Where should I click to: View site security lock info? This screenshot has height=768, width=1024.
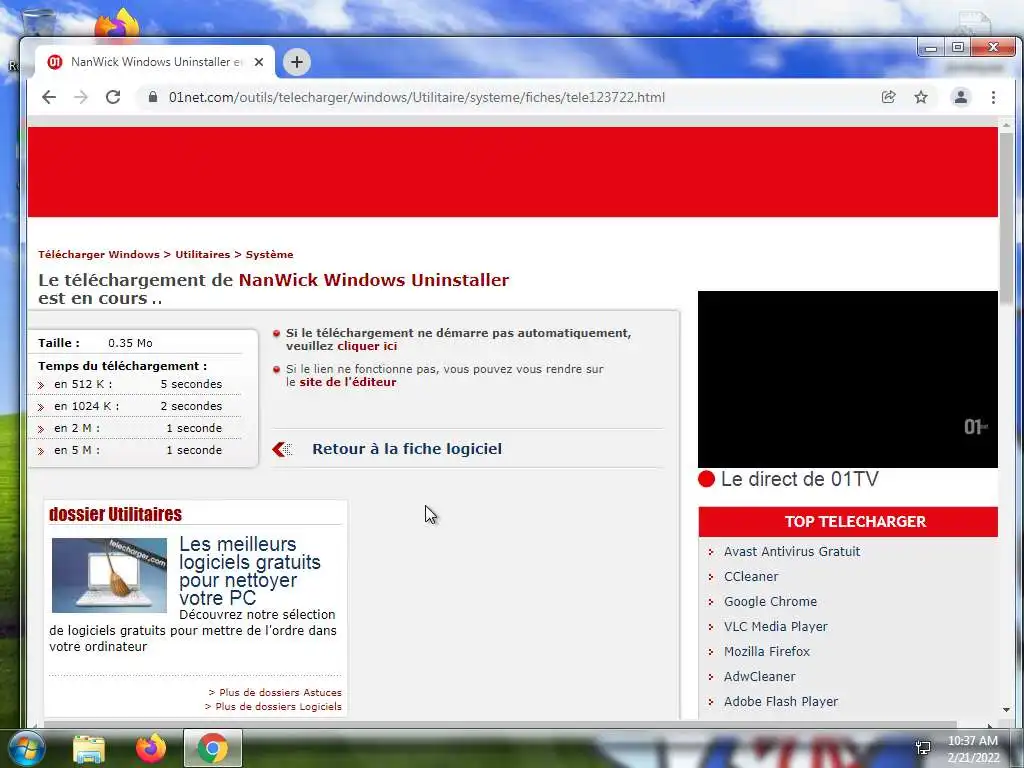point(153,97)
